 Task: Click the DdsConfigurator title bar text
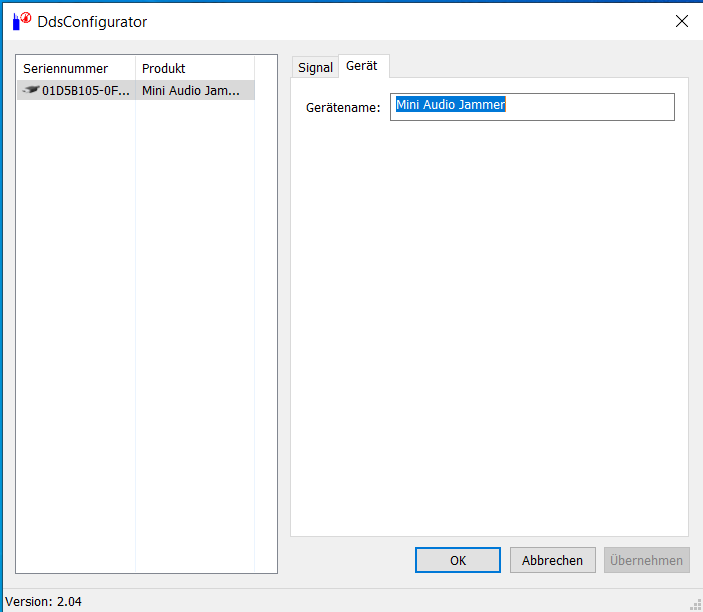(x=91, y=21)
